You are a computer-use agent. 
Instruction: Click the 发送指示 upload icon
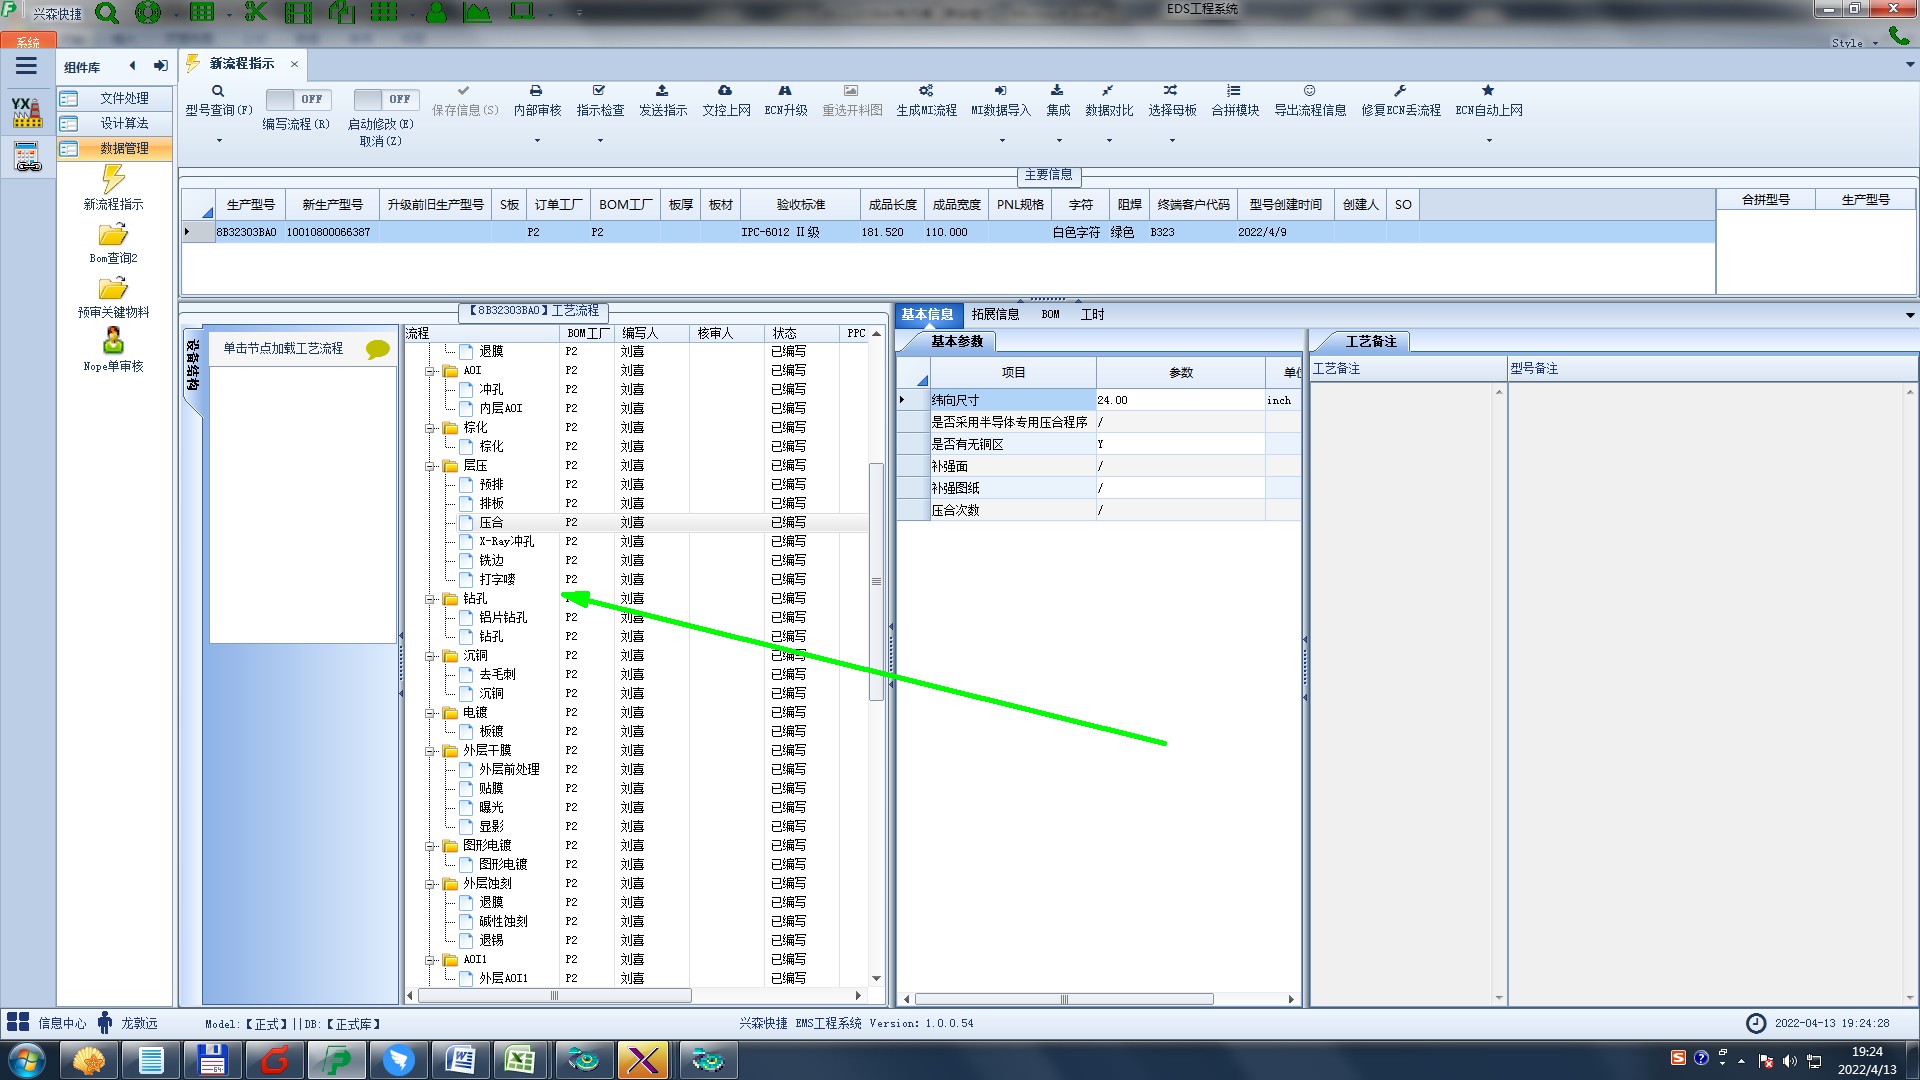point(662,91)
